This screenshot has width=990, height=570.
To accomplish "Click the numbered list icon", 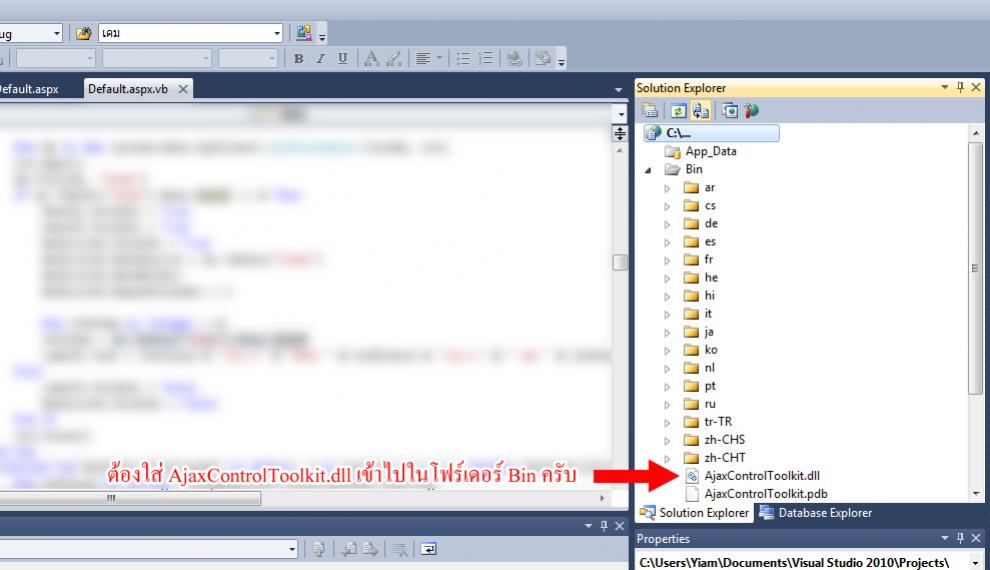I will [x=485, y=59].
